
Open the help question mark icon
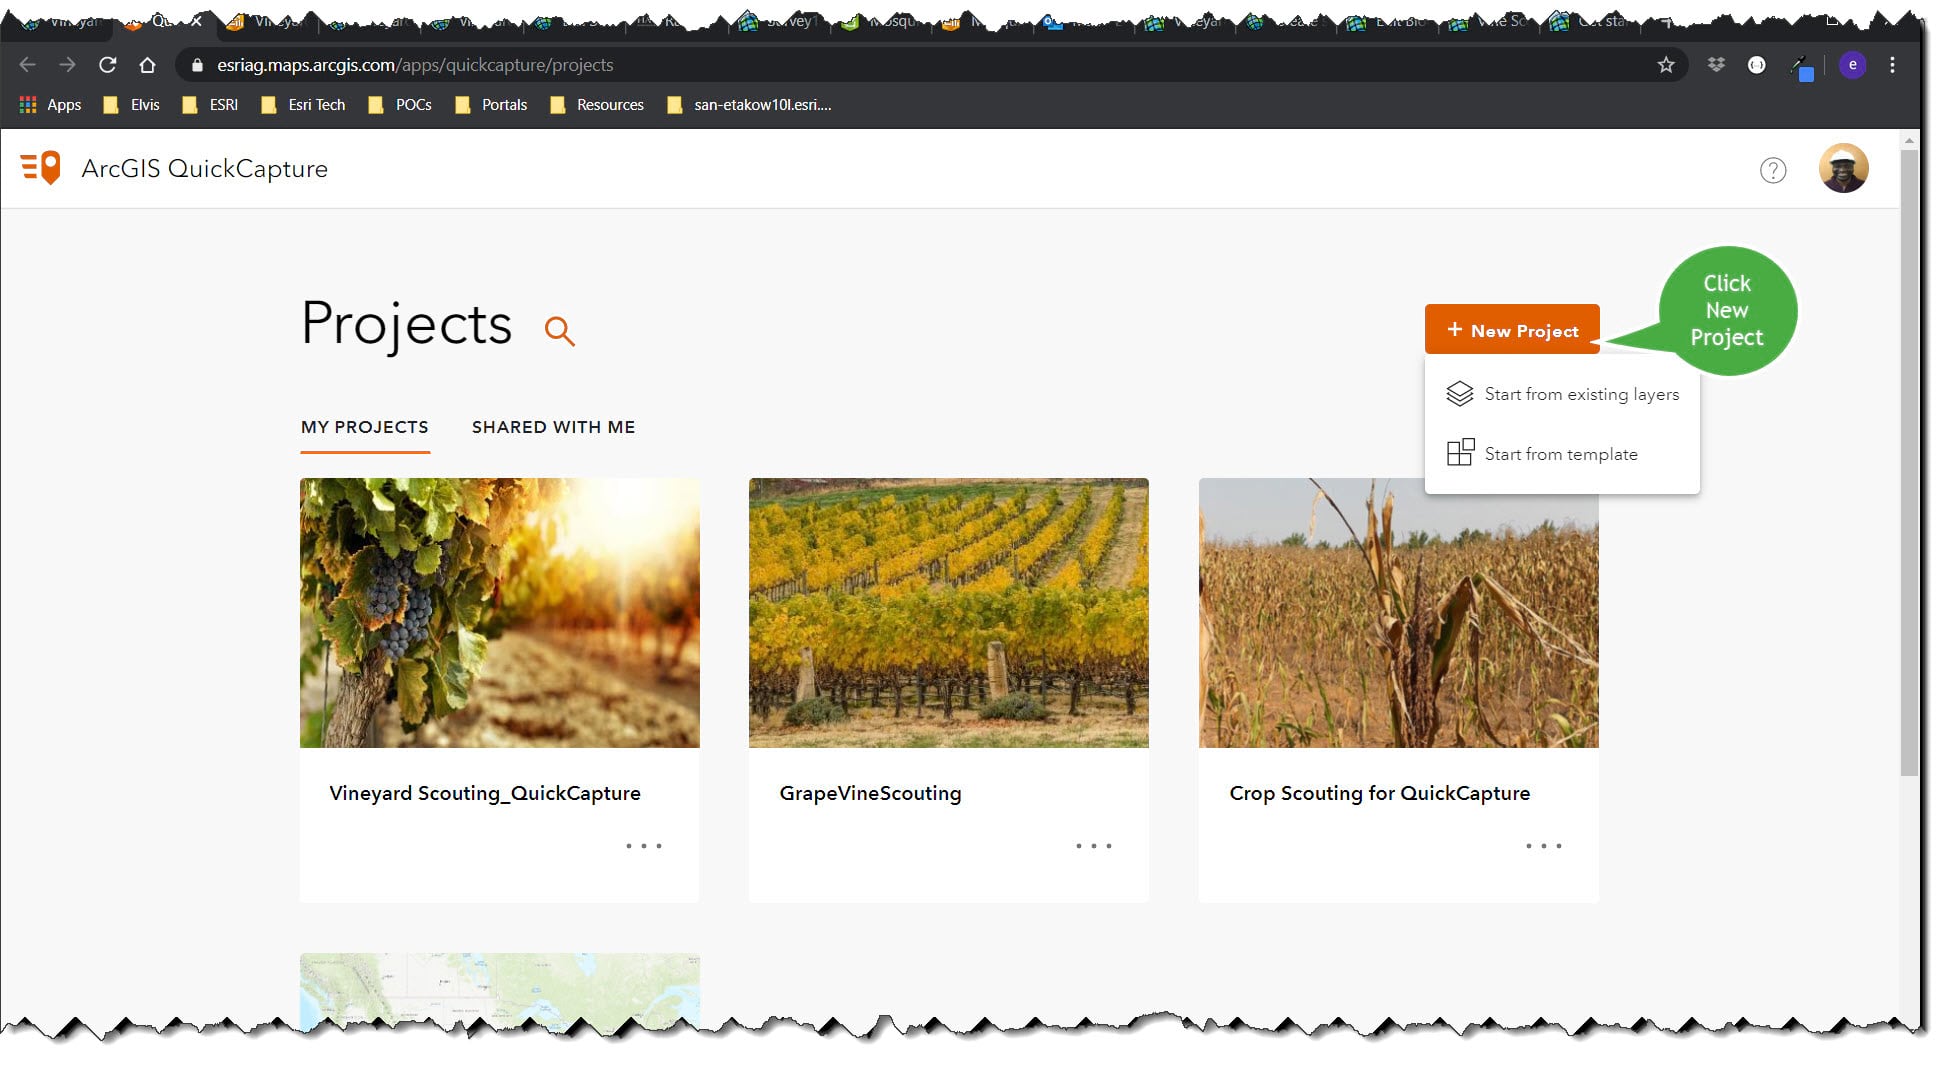pyautogui.click(x=1773, y=171)
